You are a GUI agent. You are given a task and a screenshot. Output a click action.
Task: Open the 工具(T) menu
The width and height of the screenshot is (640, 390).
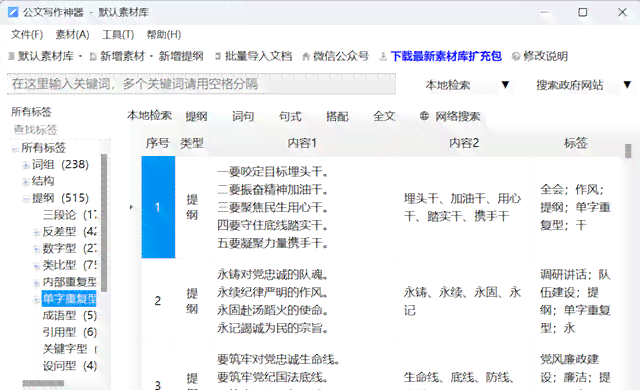[118, 35]
